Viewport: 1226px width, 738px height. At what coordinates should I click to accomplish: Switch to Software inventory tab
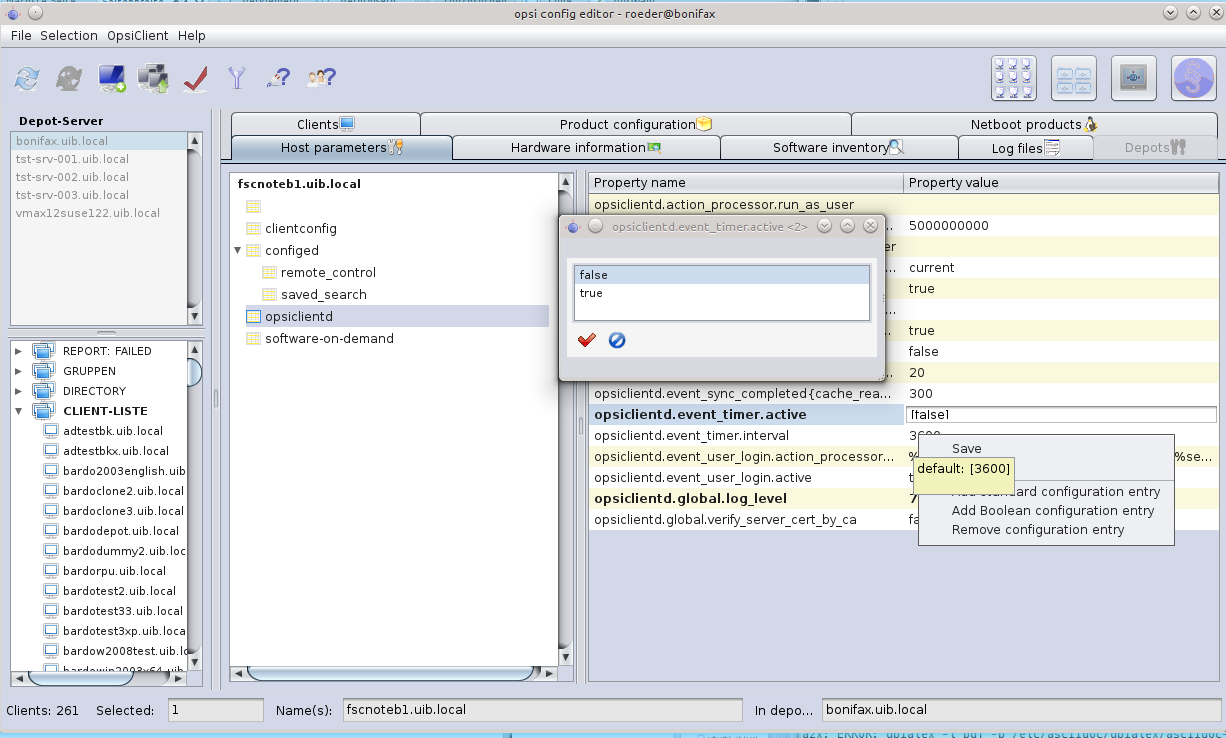(839, 148)
